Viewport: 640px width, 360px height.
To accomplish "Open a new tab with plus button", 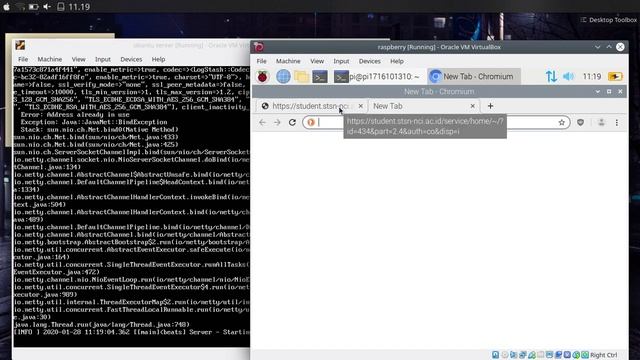I will click(491, 106).
